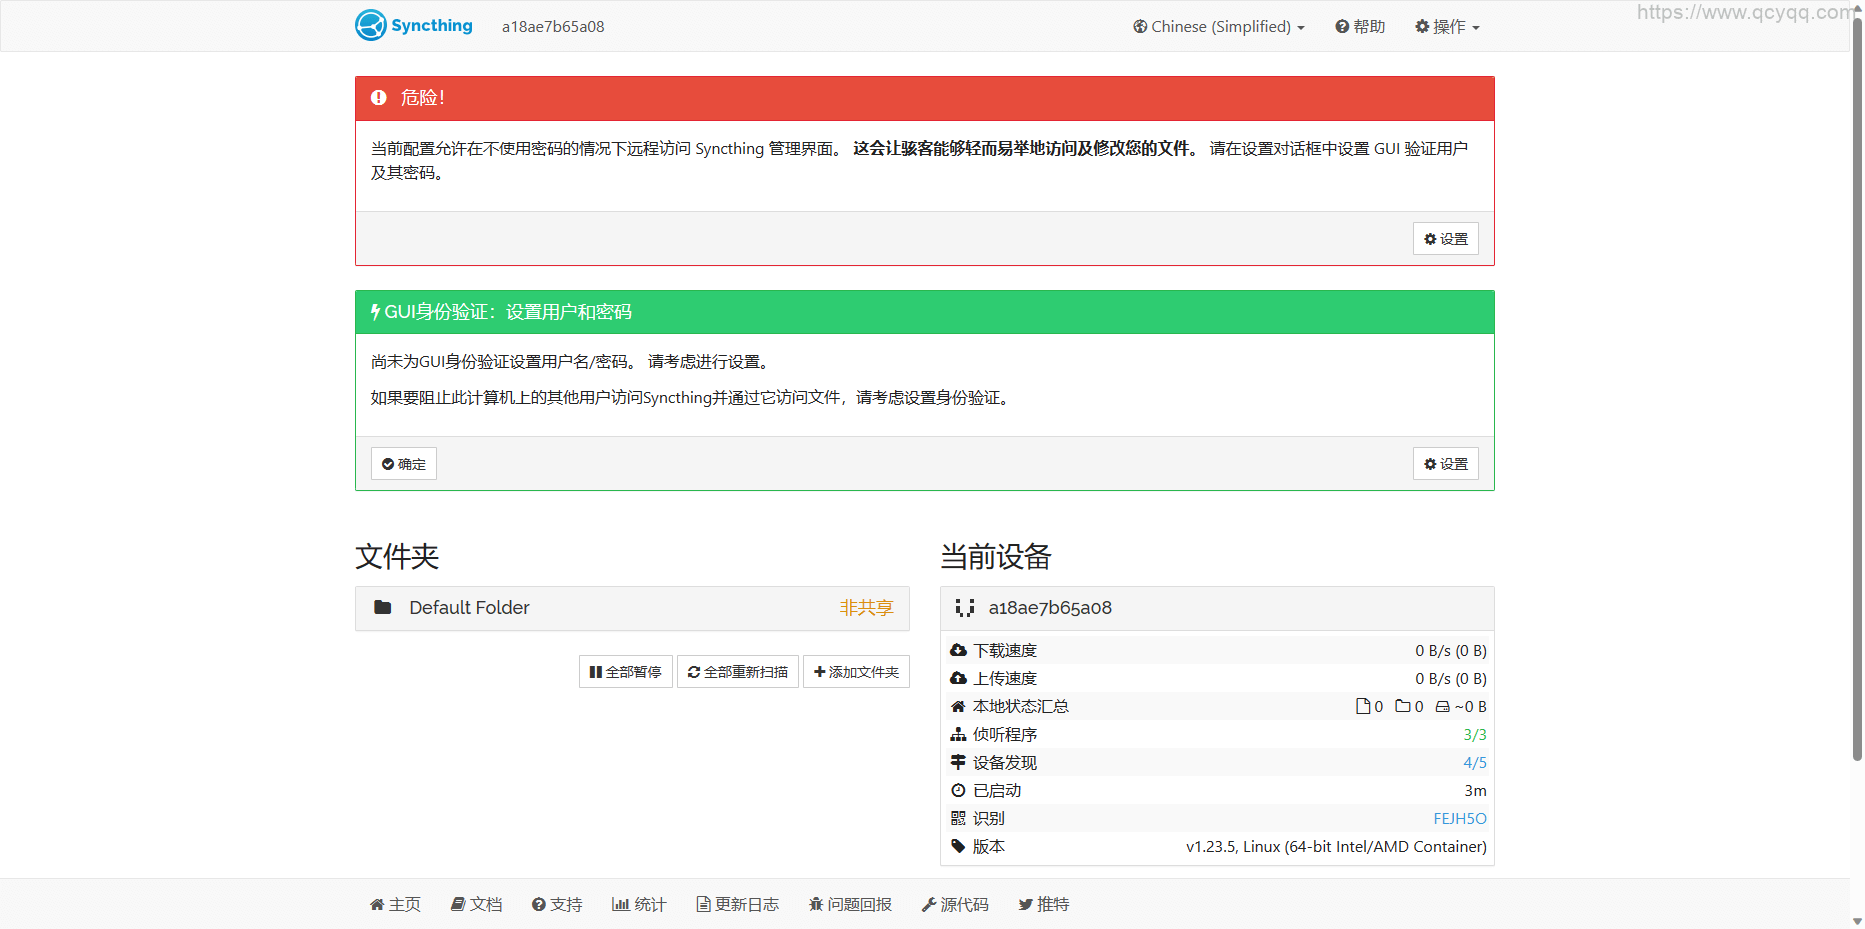Click the 添加文件夹 add folder button

pyautogui.click(x=856, y=672)
